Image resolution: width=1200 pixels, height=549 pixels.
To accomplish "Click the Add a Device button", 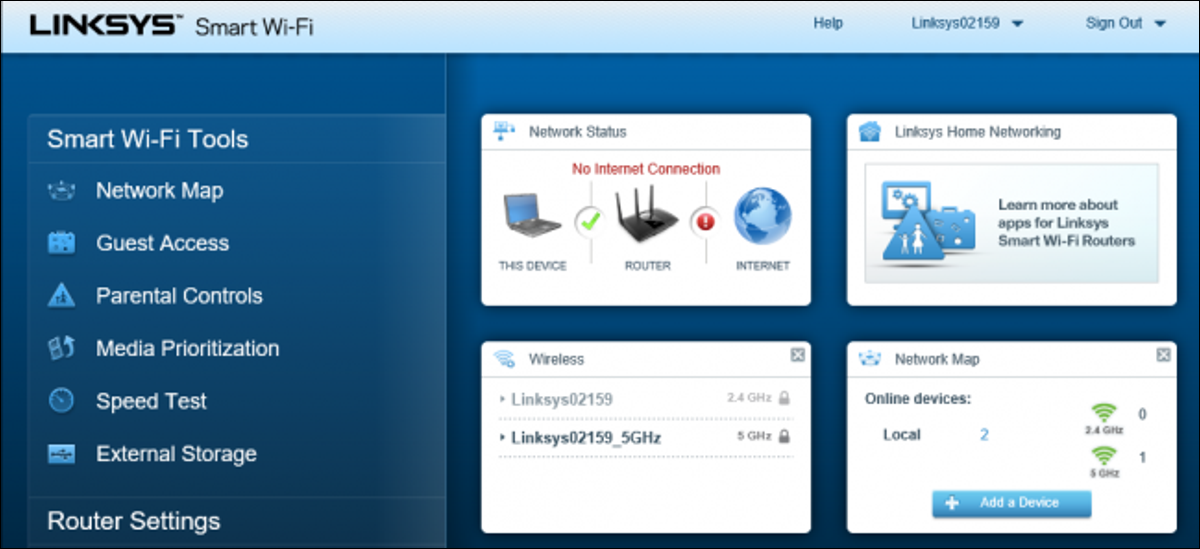I will click(1012, 503).
